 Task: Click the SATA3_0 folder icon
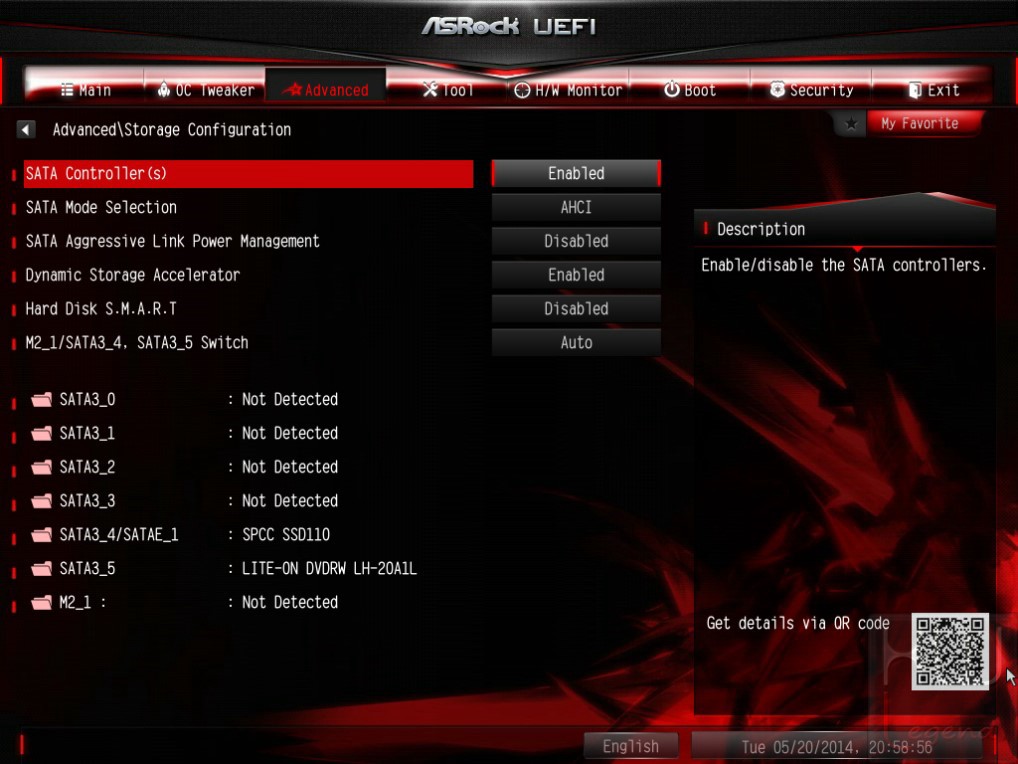click(42, 399)
